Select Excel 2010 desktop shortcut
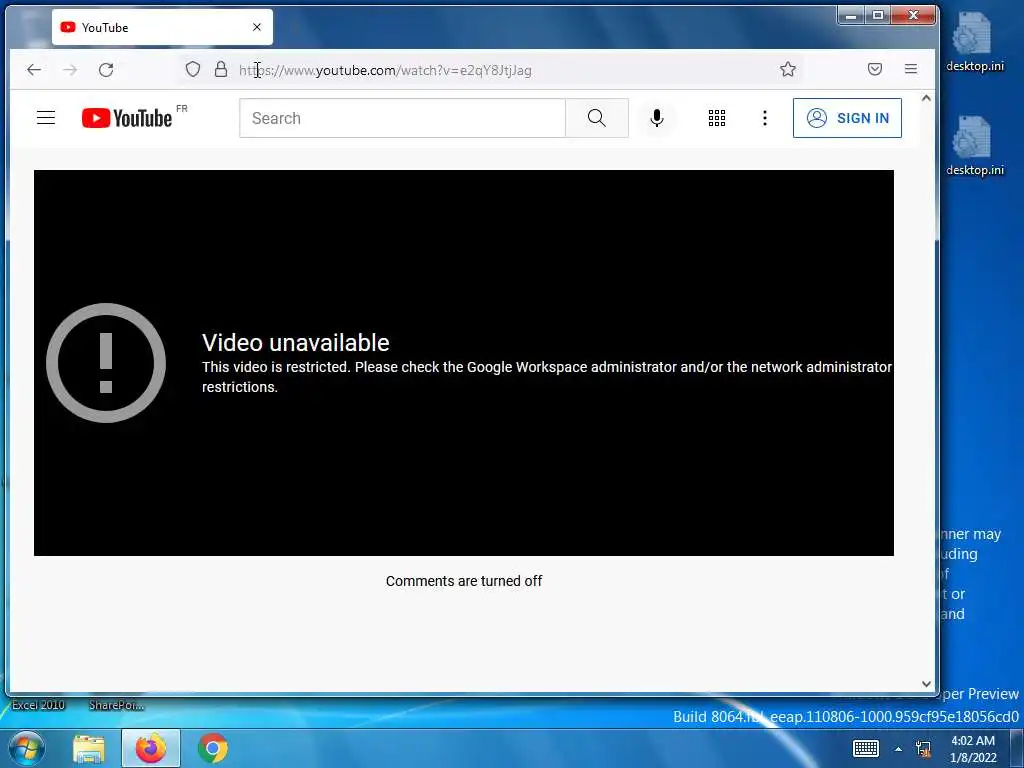 [38, 705]
